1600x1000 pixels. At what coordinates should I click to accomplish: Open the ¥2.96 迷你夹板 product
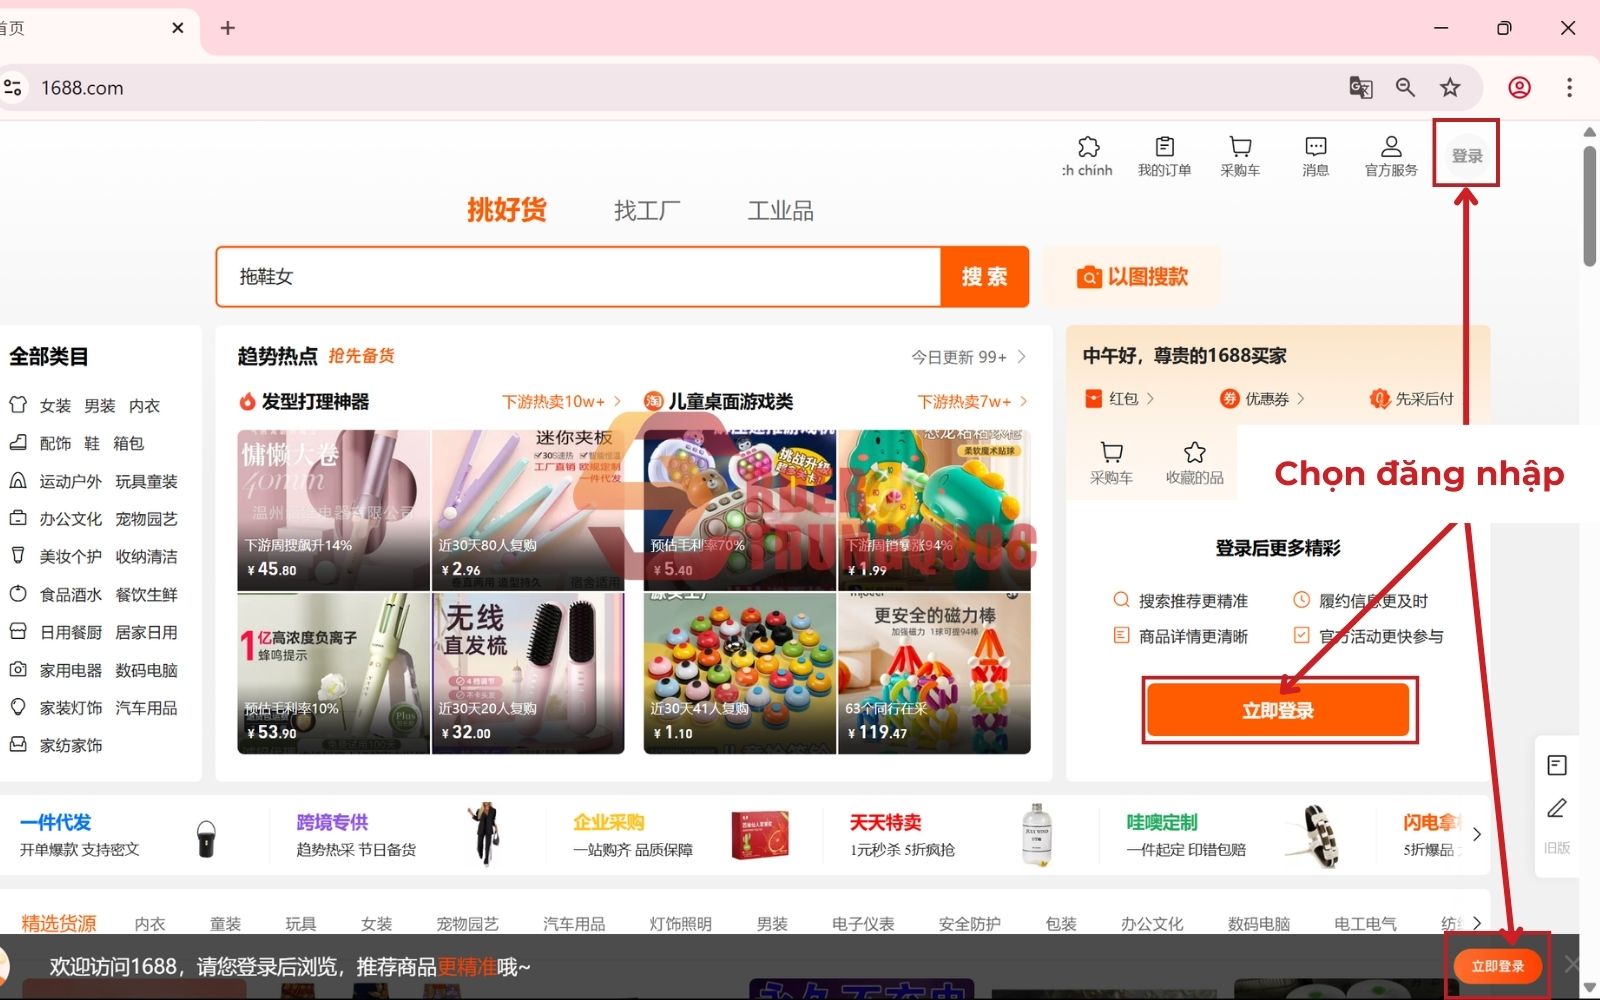528,510
